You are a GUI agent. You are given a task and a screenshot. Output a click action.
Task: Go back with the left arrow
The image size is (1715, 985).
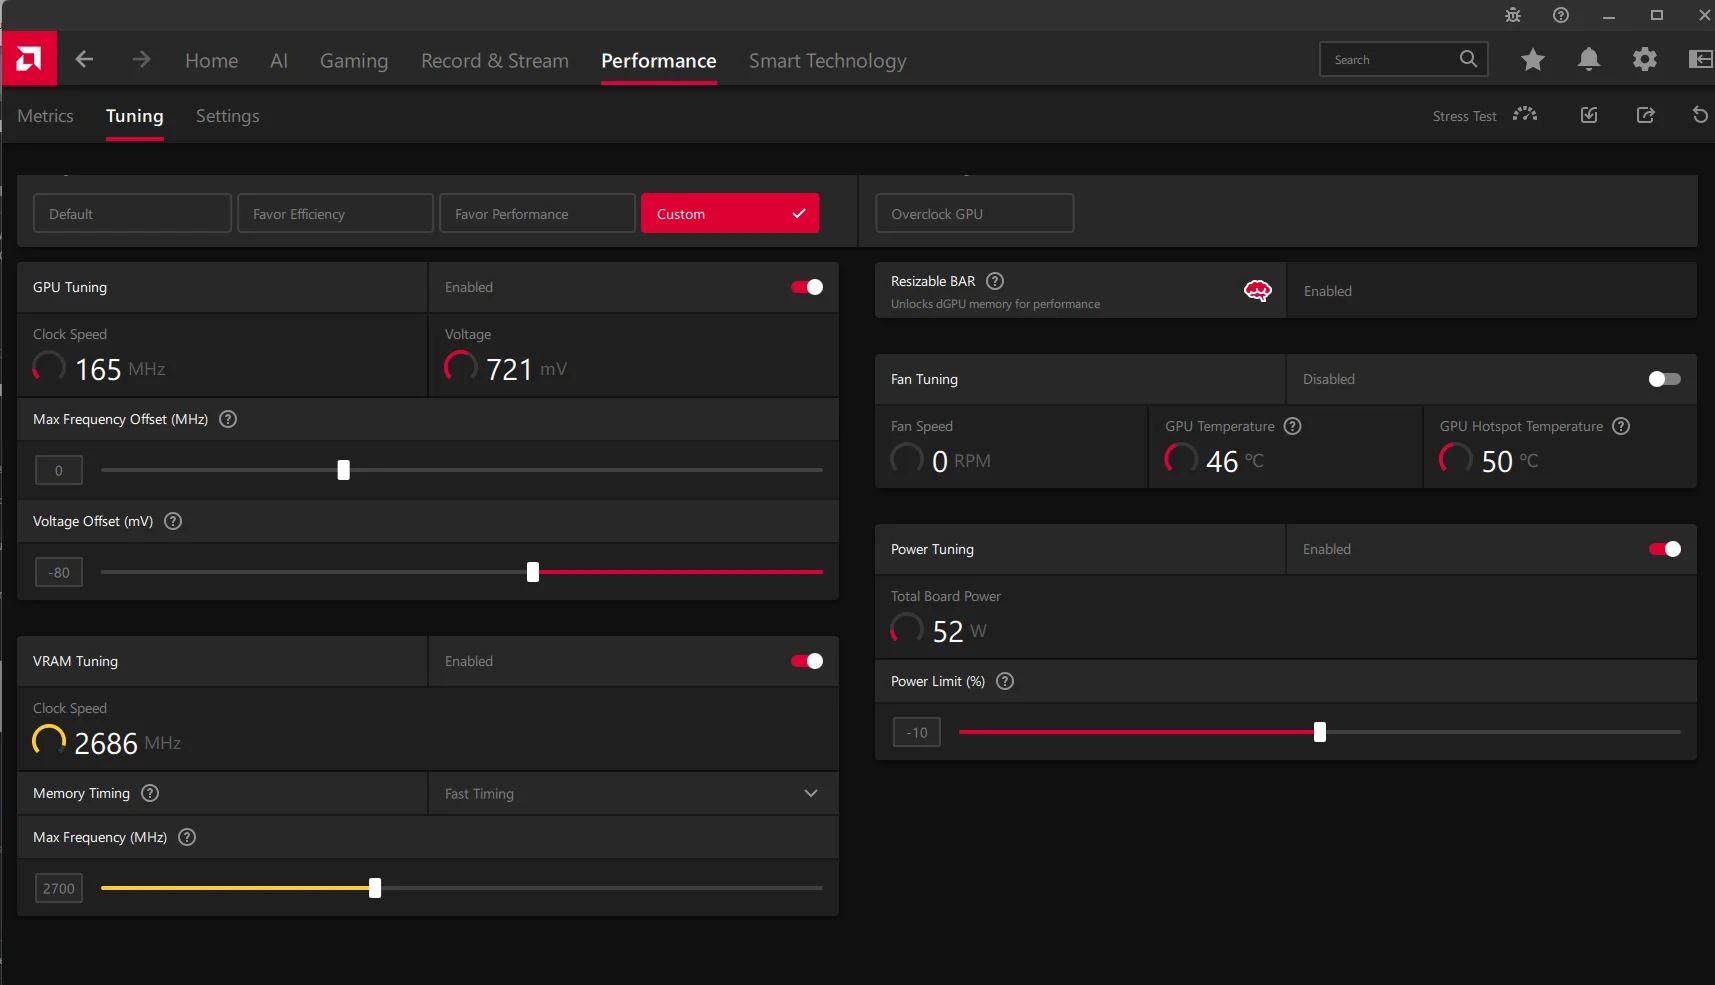tap(85, 60)
